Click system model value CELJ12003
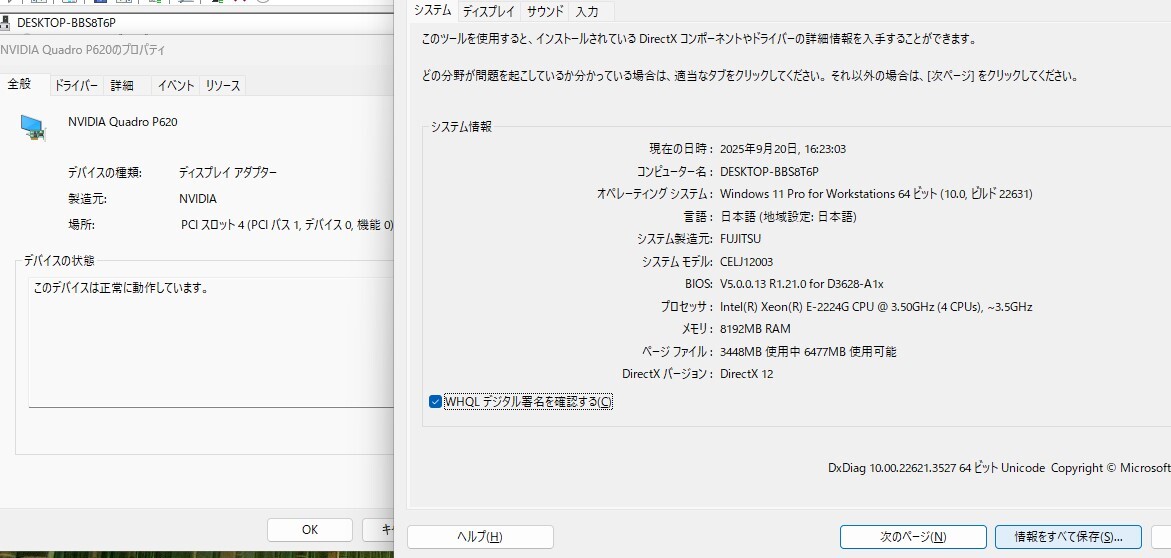This screenshot has height=558, width=1171. coord(746,261)
